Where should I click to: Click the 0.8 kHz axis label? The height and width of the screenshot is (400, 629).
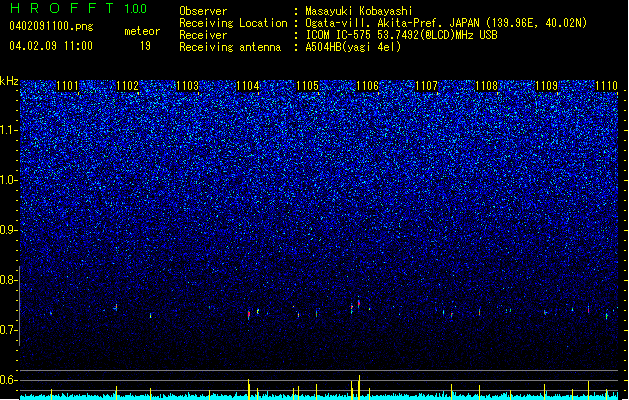pyautogui.click(x=8, y=280)
